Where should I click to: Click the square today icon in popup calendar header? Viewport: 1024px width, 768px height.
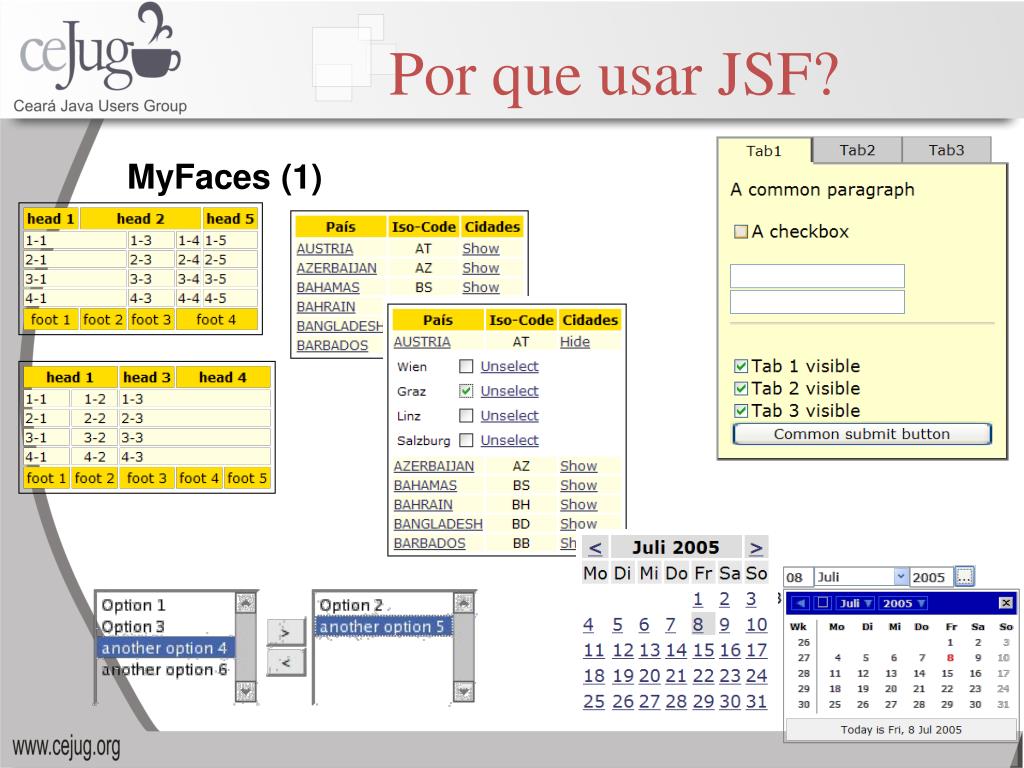(x=823, y=603)
